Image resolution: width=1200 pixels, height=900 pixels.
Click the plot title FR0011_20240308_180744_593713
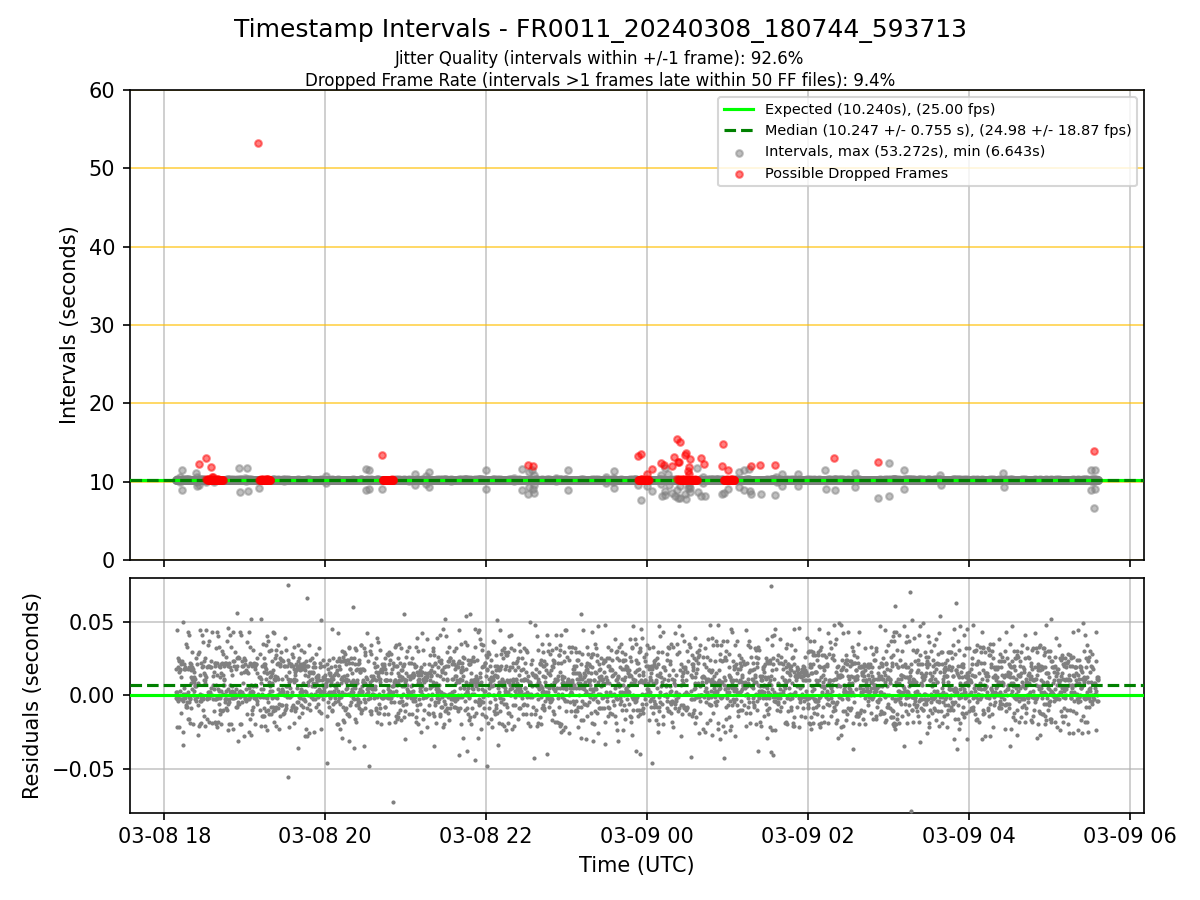click(x=600, y=29)
